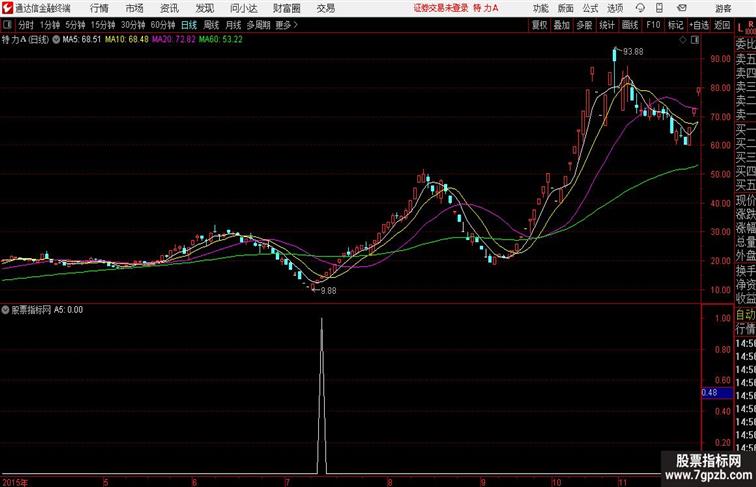756x487 pixels.
Task: Open the 交易 menu
Action: [x=325, y=8]
